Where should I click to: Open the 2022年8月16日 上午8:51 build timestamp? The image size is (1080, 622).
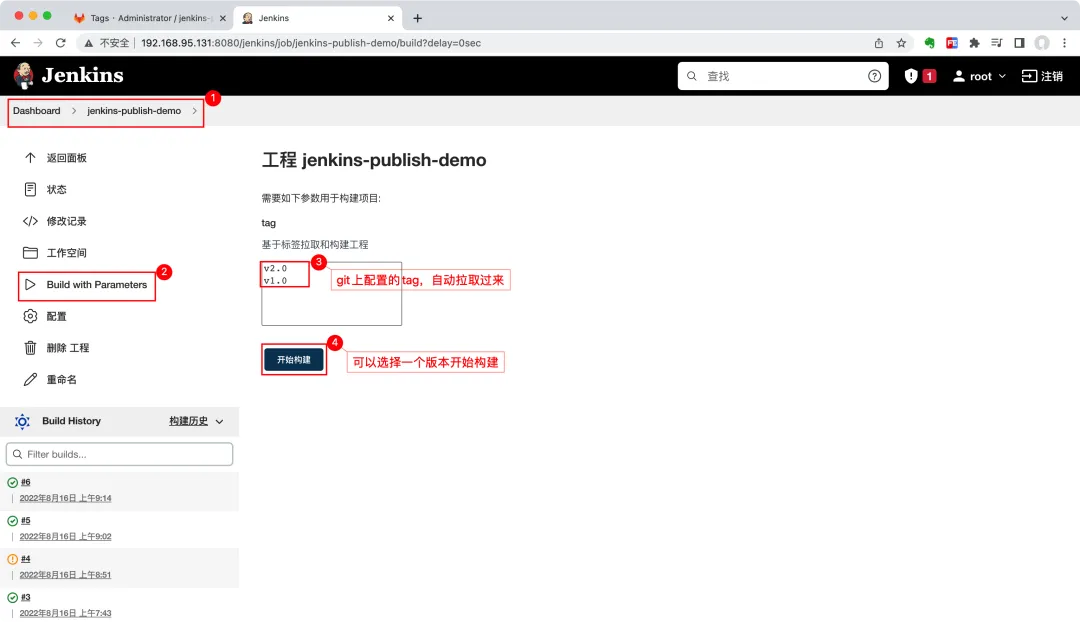coord(65,574)
